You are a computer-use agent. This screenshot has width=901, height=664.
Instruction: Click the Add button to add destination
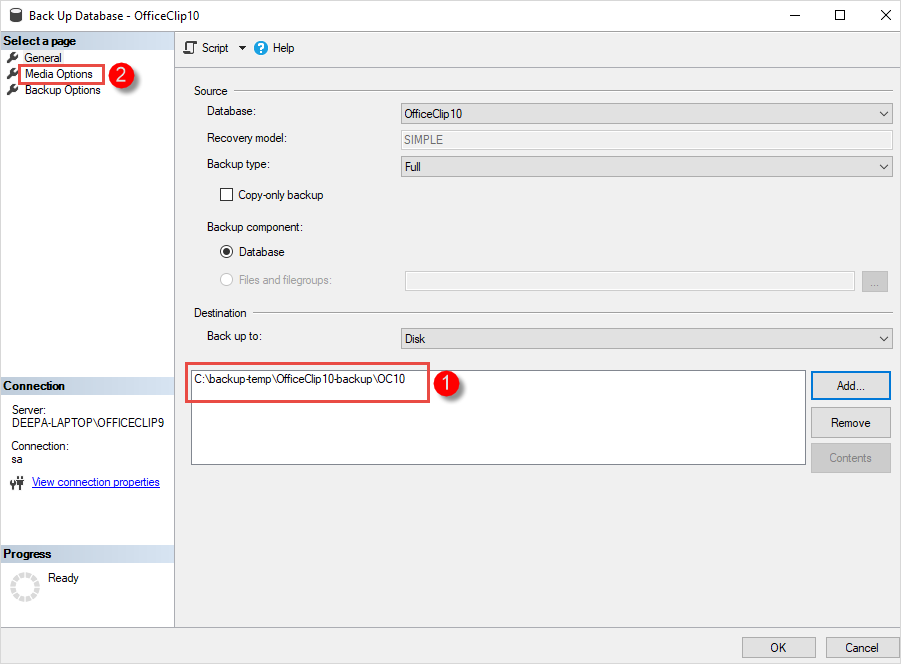850,385
